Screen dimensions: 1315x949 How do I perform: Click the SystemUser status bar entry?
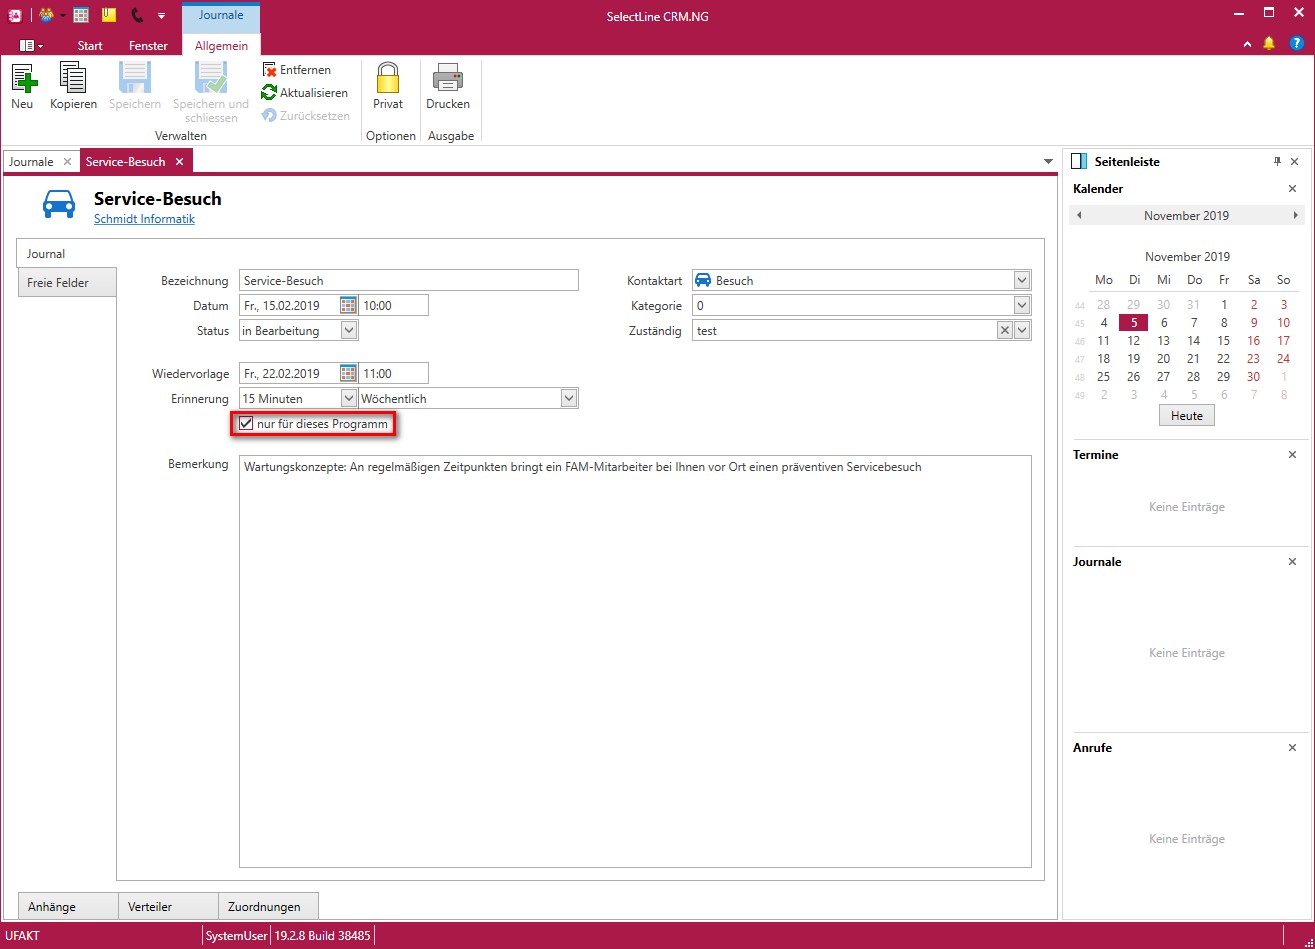click(x=236, y=936)
